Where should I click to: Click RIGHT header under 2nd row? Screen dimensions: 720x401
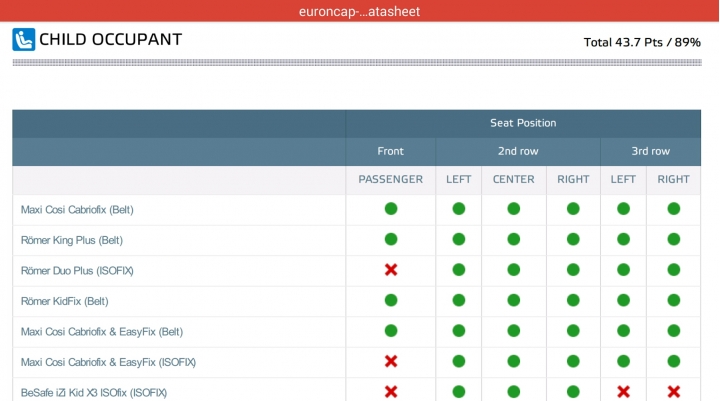(573, 179)
